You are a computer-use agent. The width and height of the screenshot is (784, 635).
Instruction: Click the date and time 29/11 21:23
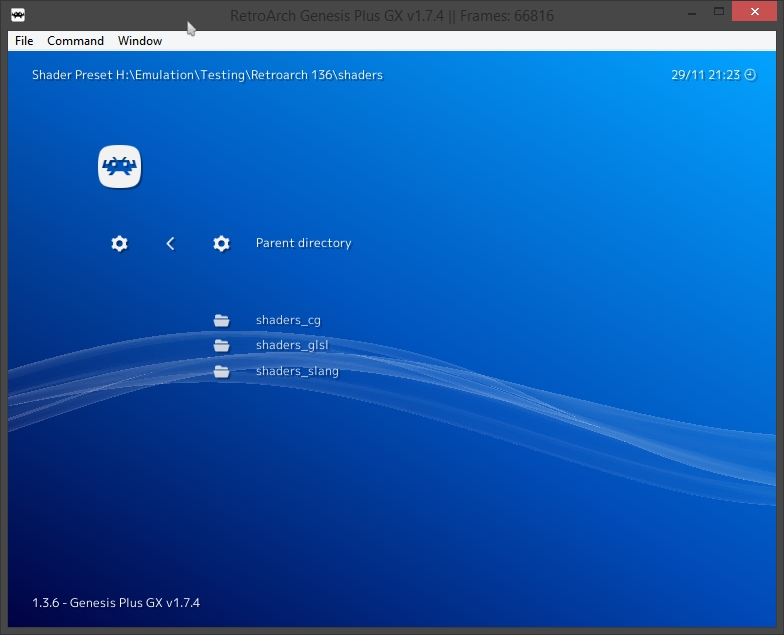coord(706,75)
